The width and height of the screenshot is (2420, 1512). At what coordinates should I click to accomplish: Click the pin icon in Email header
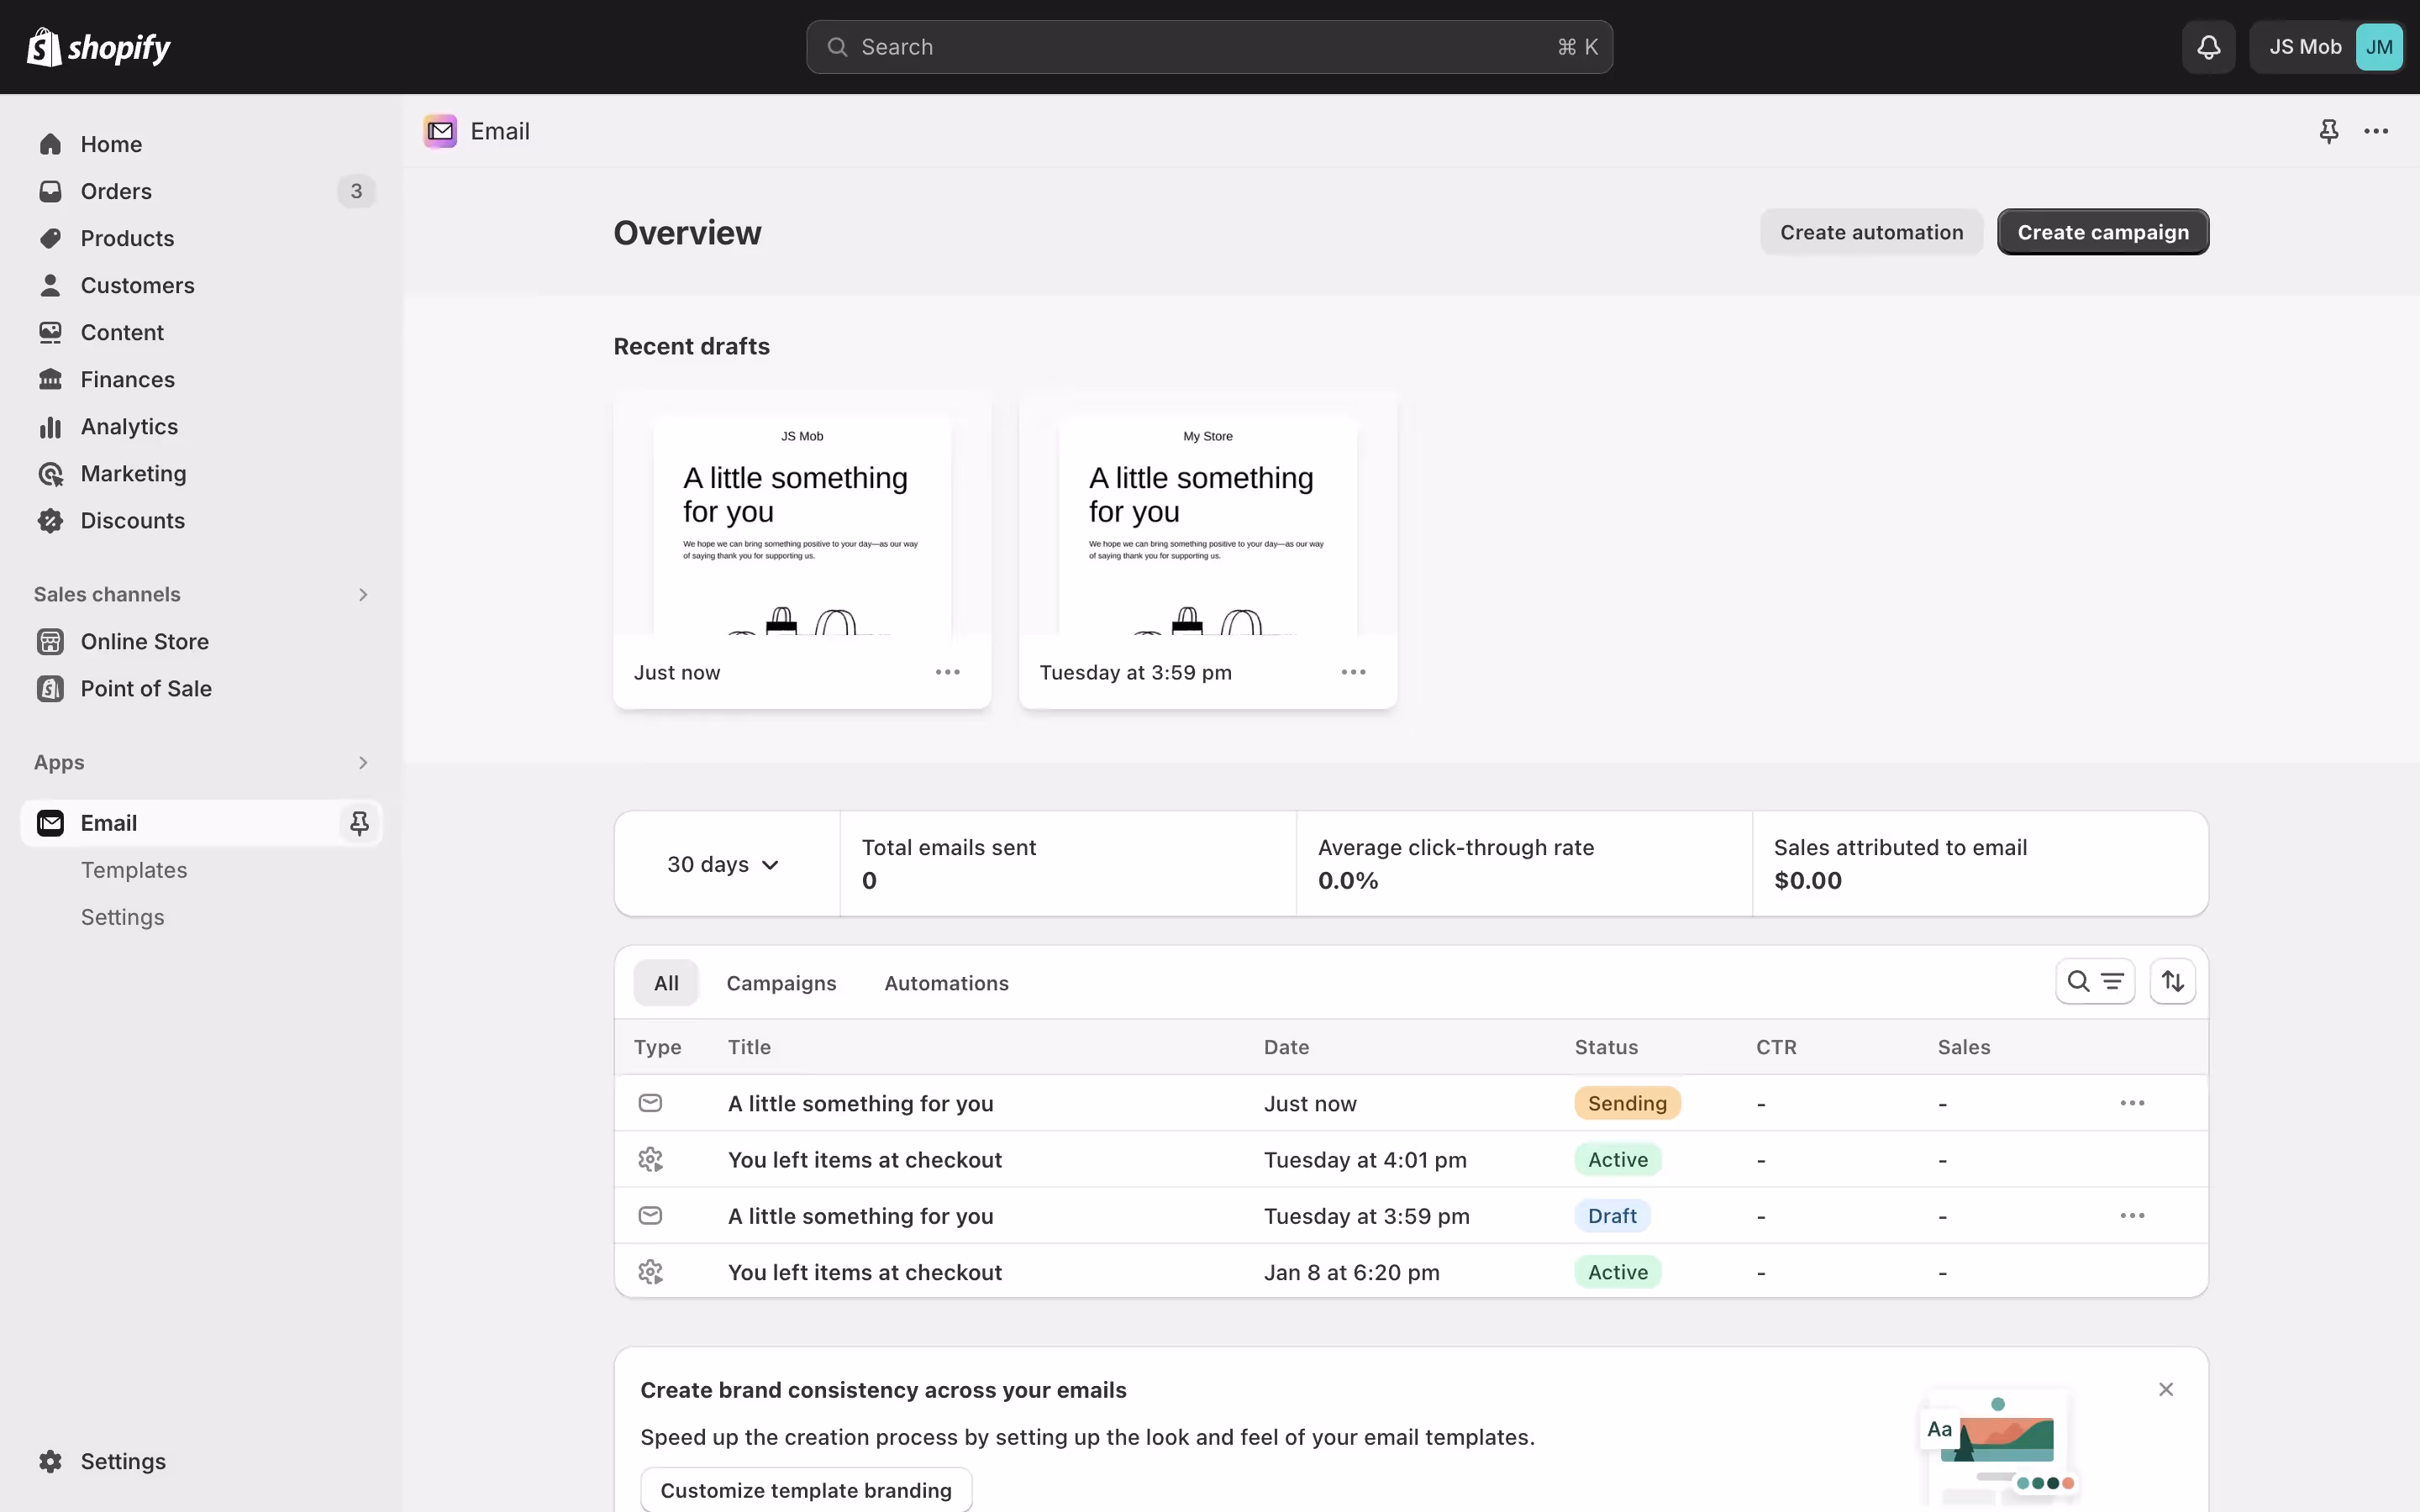tap(2328, 131)
